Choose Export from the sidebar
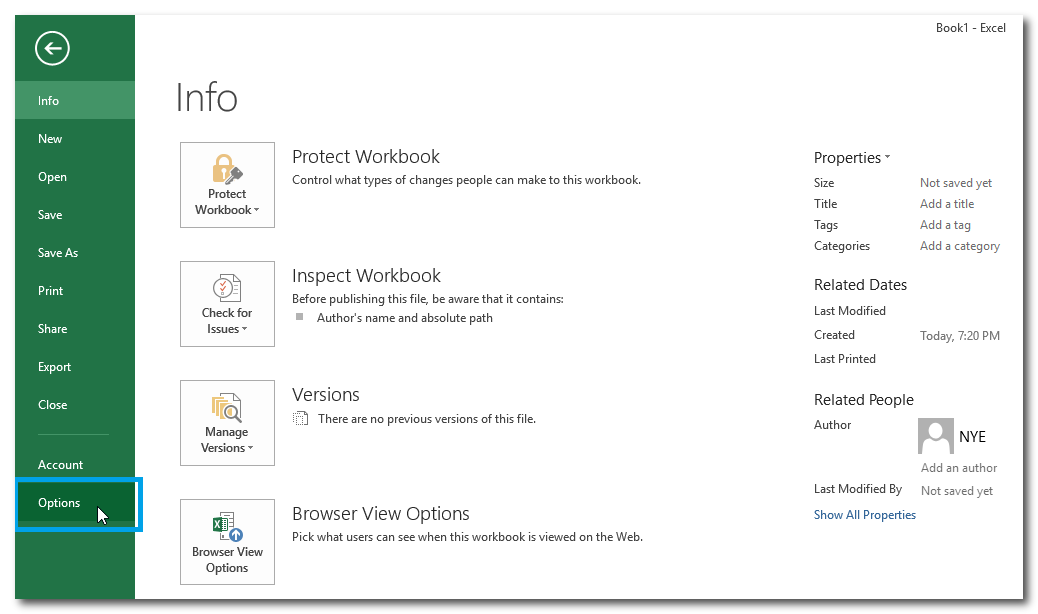 pos(54,367)
